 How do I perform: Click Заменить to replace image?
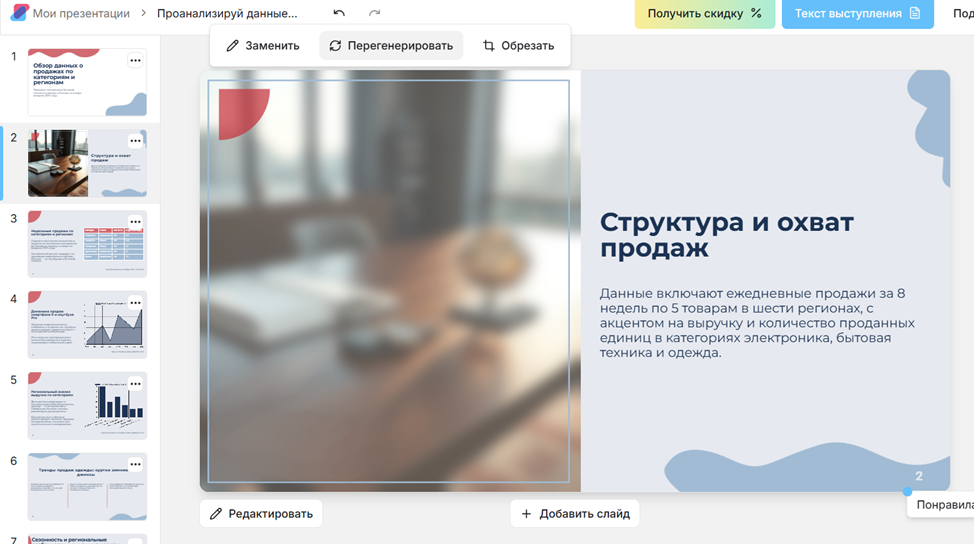pos(263,45)
